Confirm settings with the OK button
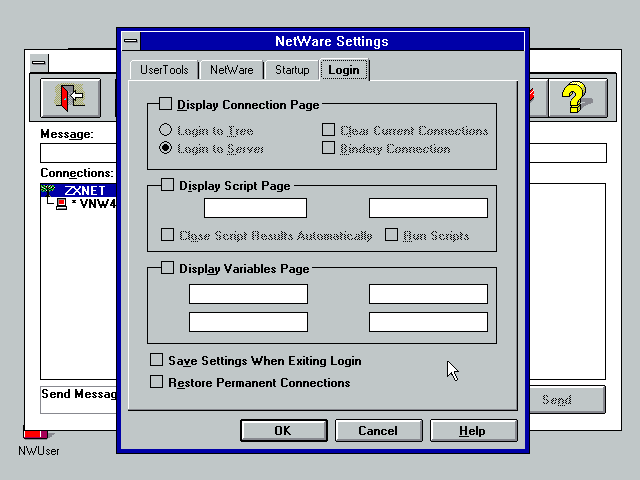Viewport: 640px width, 480px height. [284, 431]
